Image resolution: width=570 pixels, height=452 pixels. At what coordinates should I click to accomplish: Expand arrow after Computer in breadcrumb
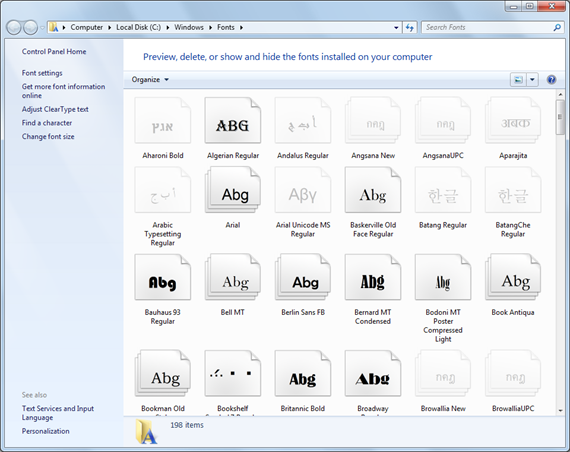109,27
